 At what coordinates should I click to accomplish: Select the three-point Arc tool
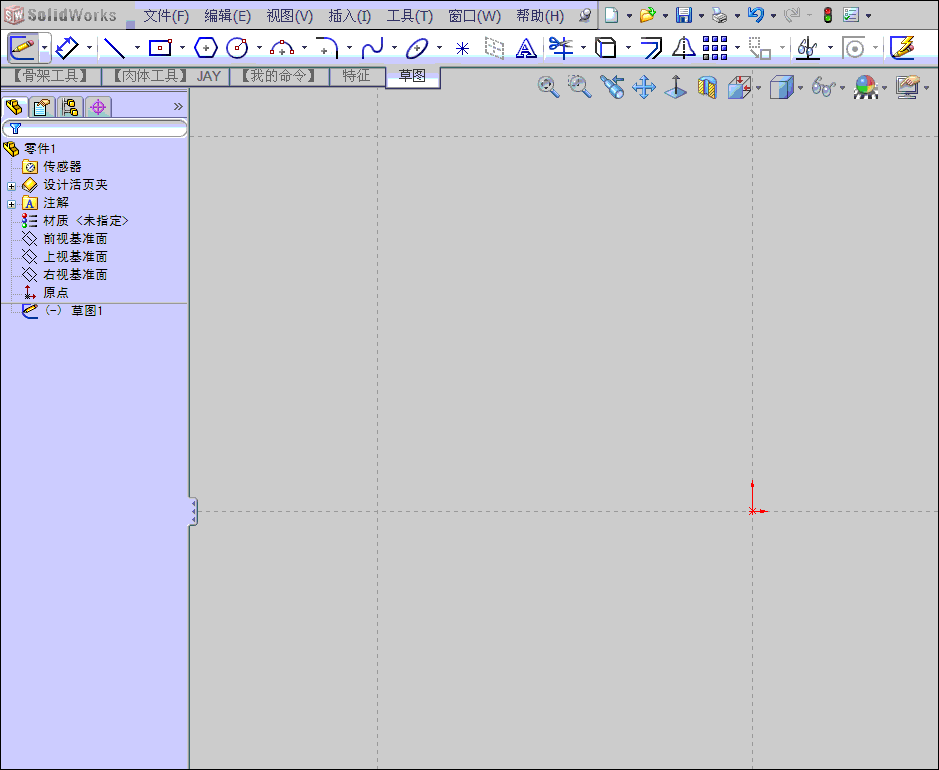(x=281, y=48)
